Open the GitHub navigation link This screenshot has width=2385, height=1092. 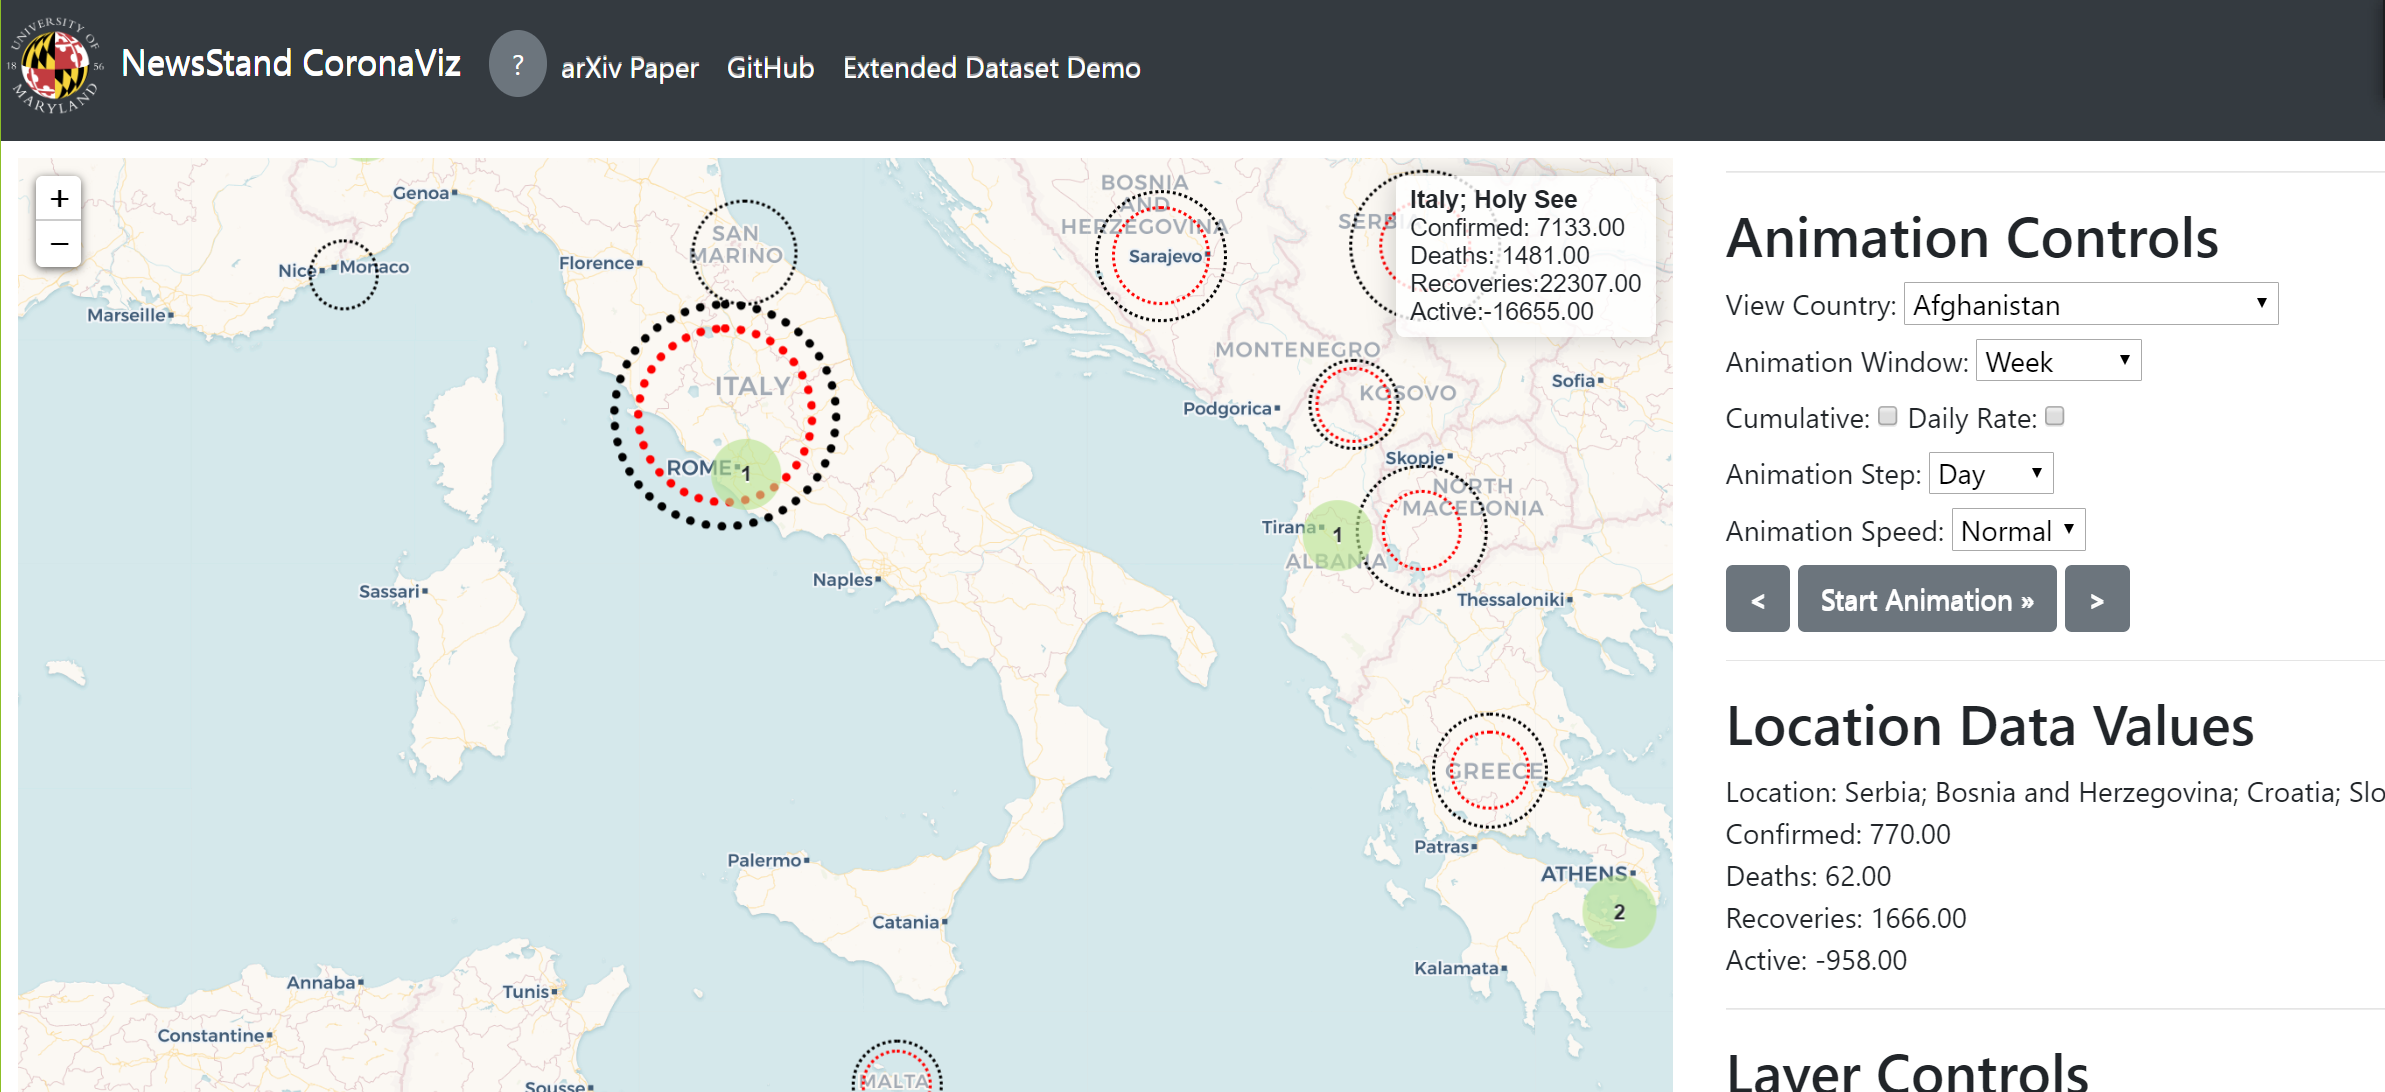pos(770,68)
